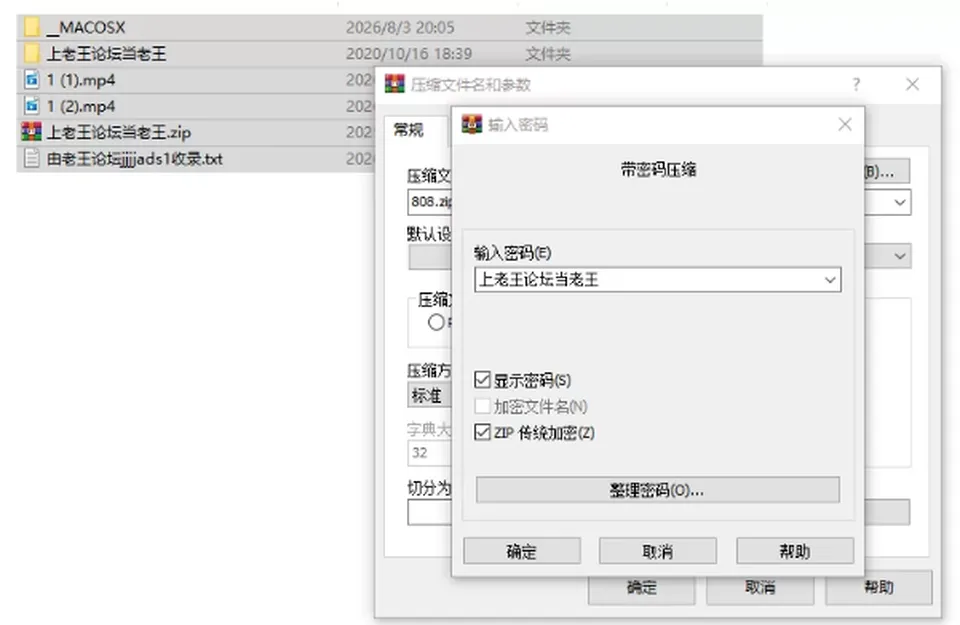Click 确定 in the 输入密码 dialog
The height and width of the screenshot is (625, 960).
pyautogui.click(x=522, y=551)
